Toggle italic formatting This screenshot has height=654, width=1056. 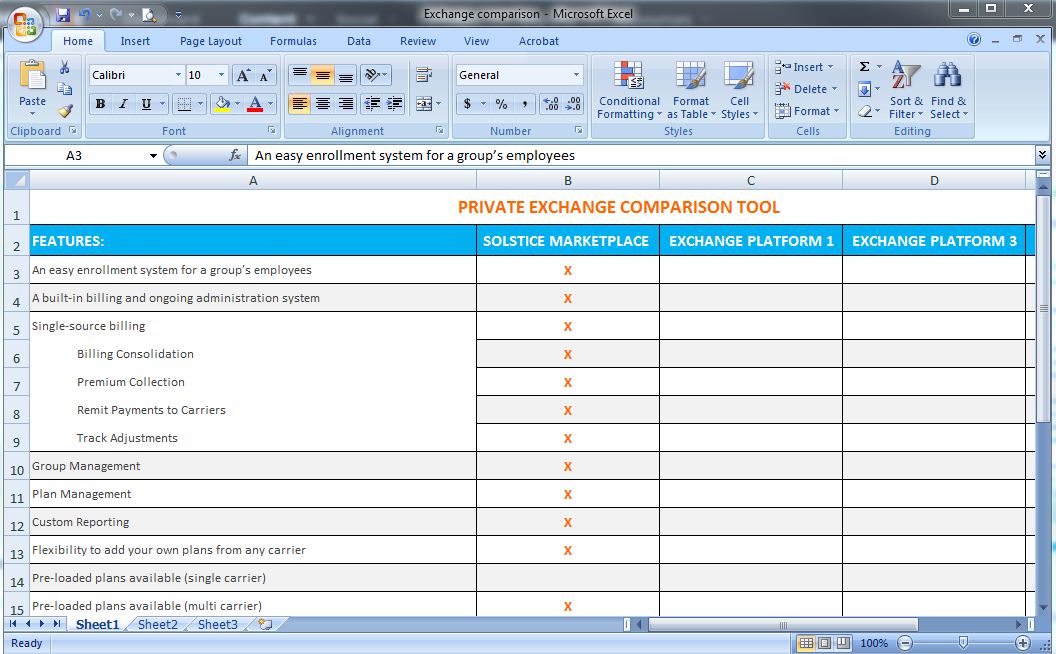point(123,104)
